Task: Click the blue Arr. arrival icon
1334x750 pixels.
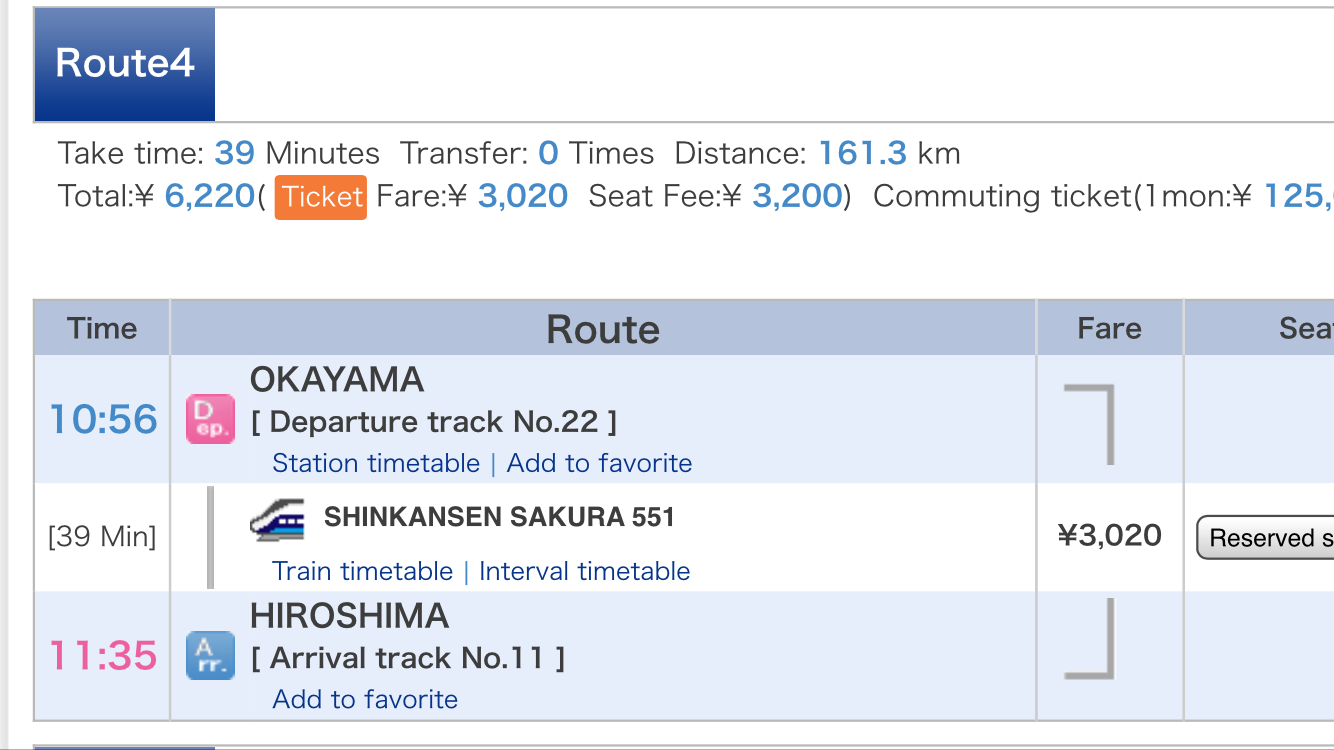Action: point(210,656)
